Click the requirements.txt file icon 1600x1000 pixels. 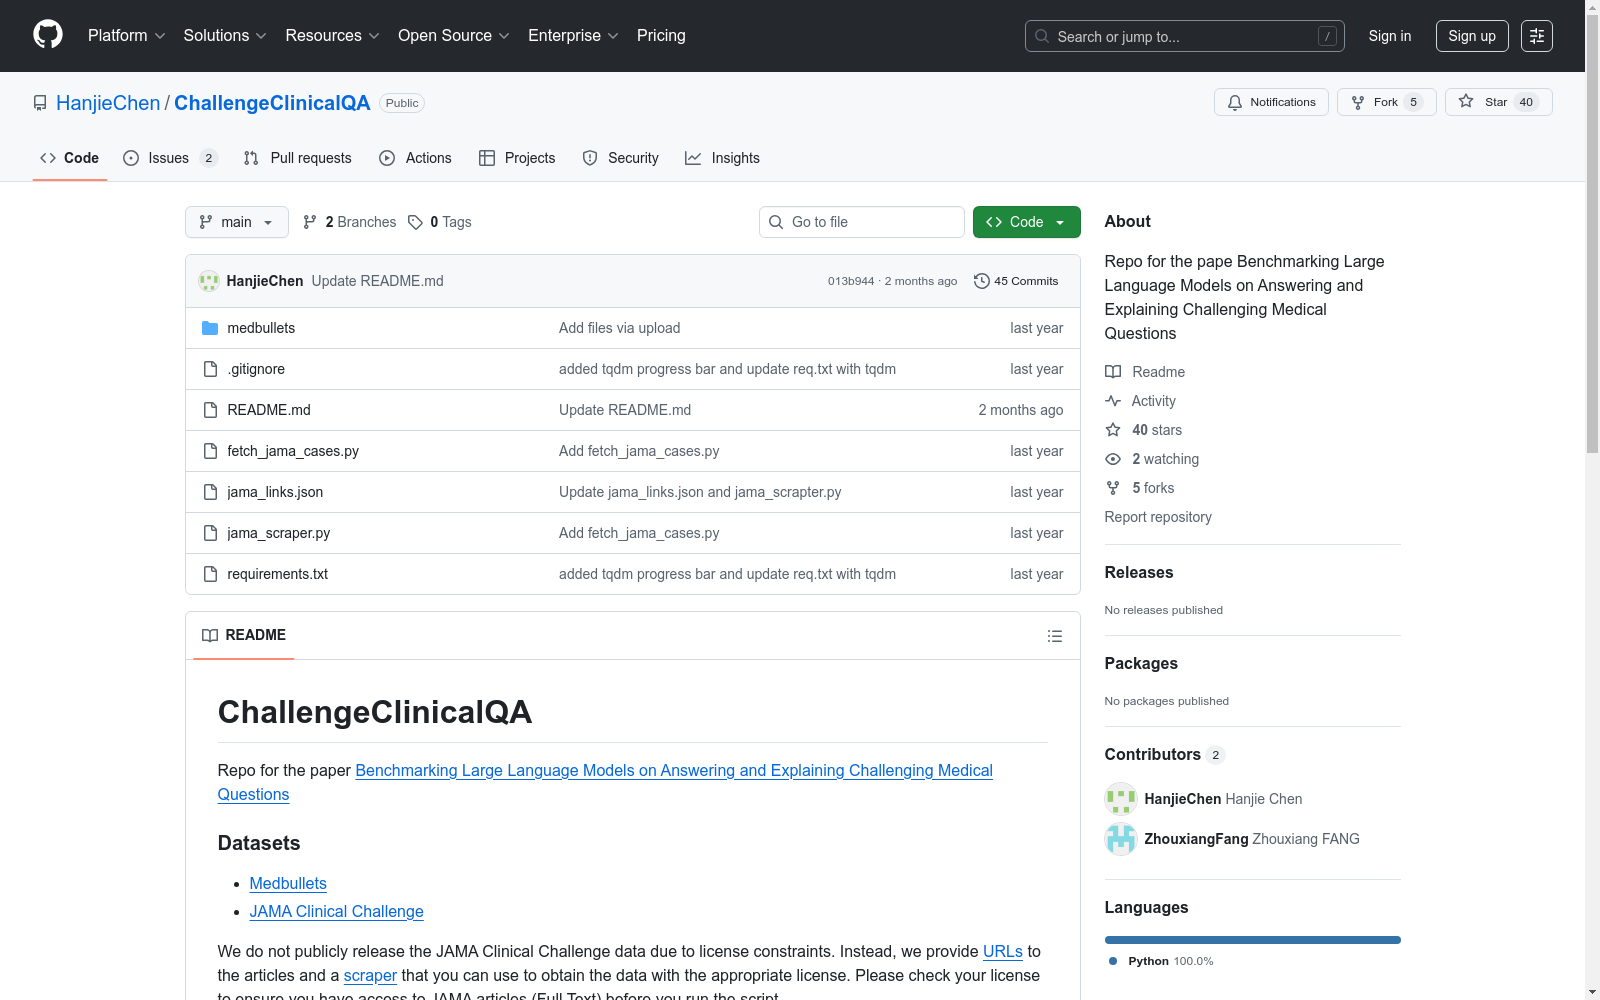(x=210, y=574)
